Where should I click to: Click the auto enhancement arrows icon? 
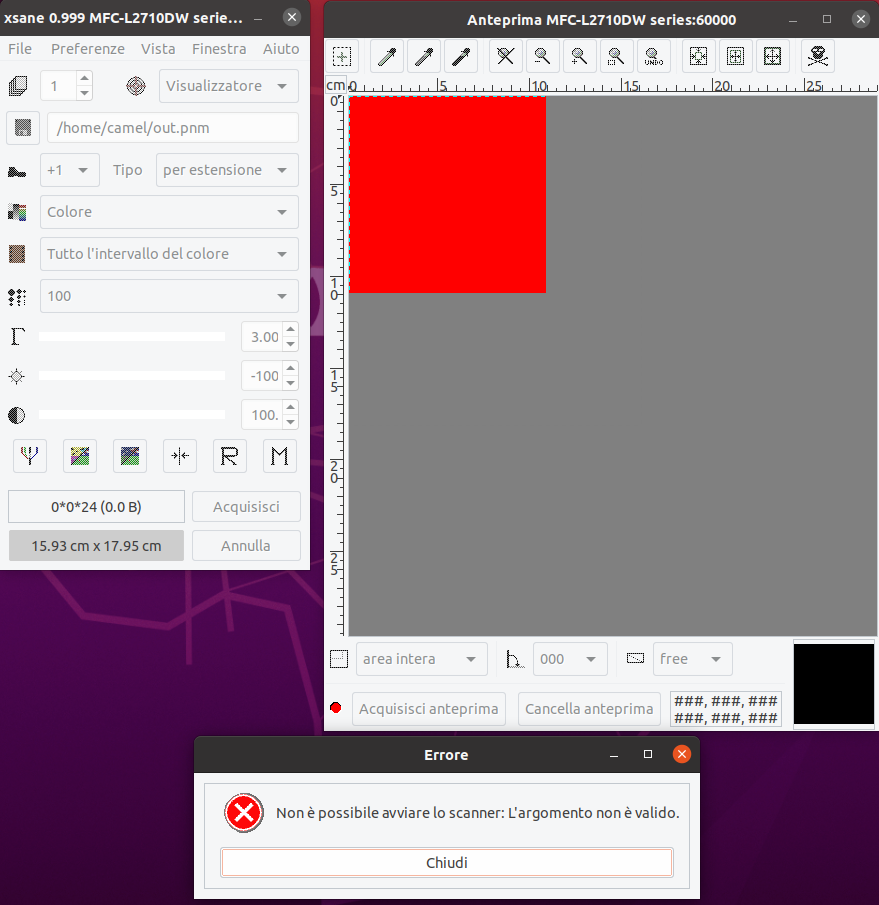(180, 456)
